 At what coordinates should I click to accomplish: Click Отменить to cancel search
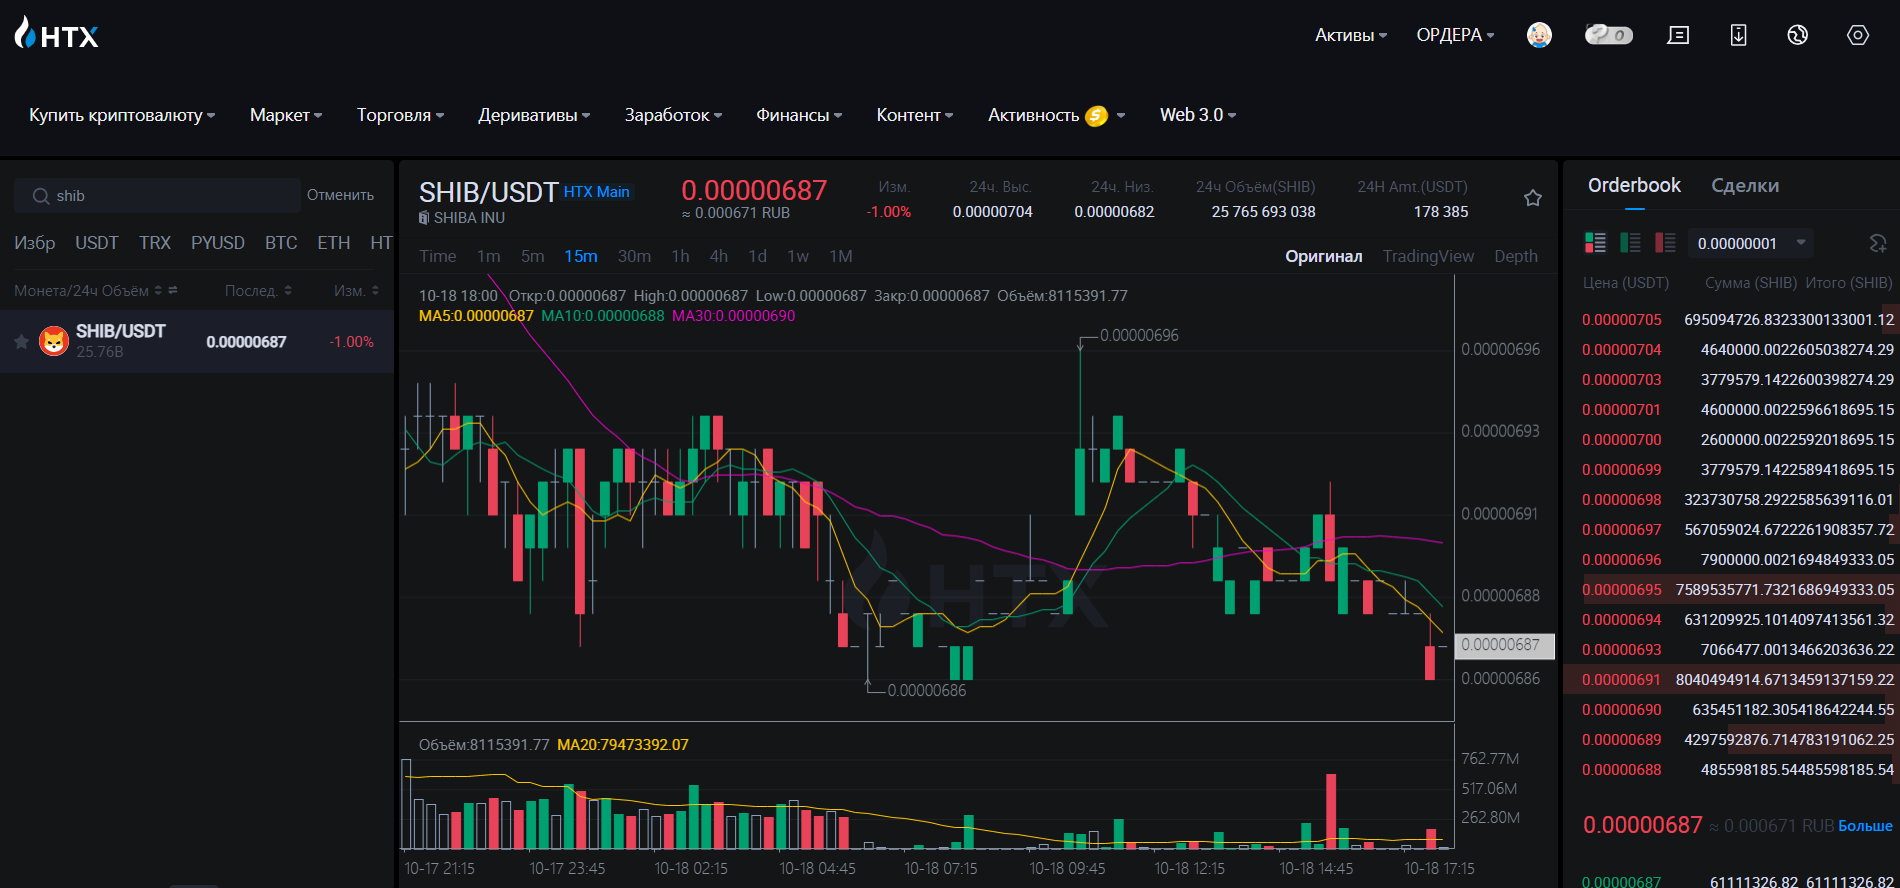340,196
